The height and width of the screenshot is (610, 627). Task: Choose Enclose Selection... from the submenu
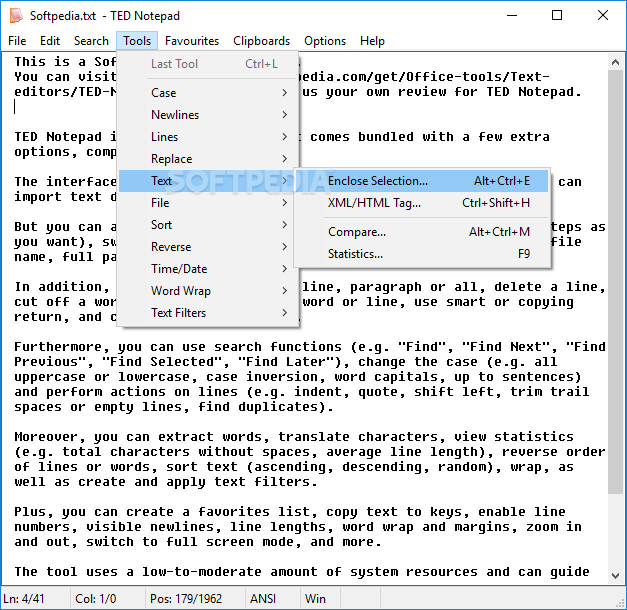coord(422,181)
